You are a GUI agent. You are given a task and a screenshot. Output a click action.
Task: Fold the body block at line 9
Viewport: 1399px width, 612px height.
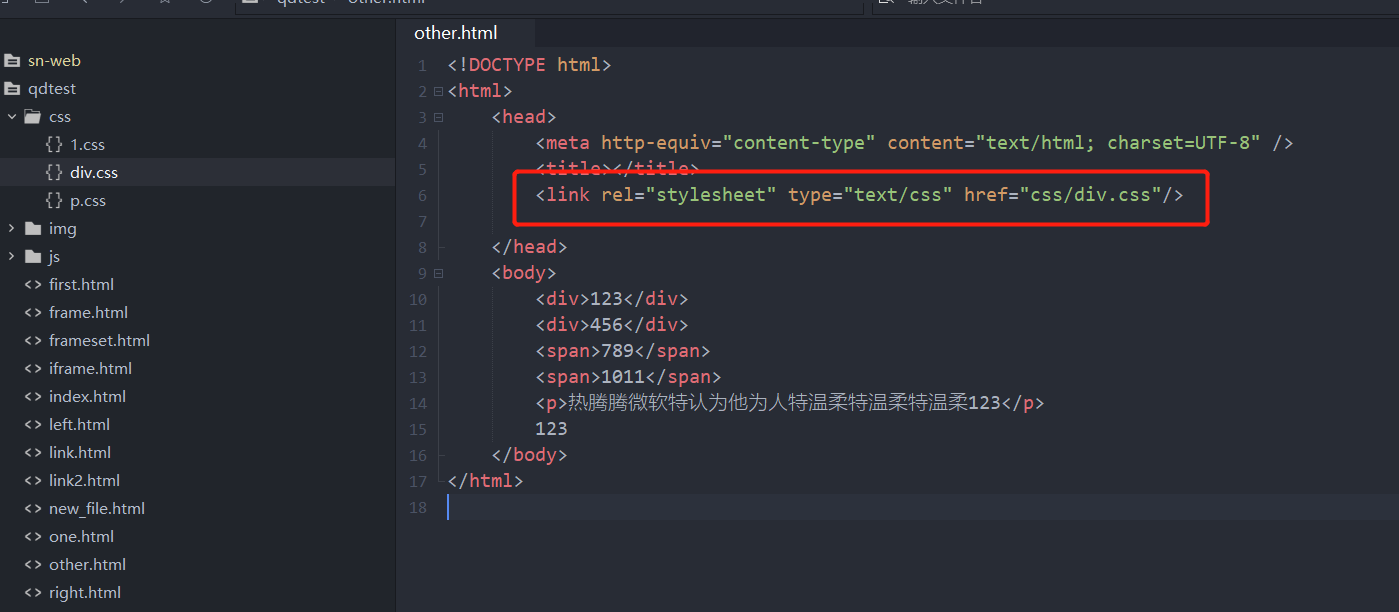[438, 274]
